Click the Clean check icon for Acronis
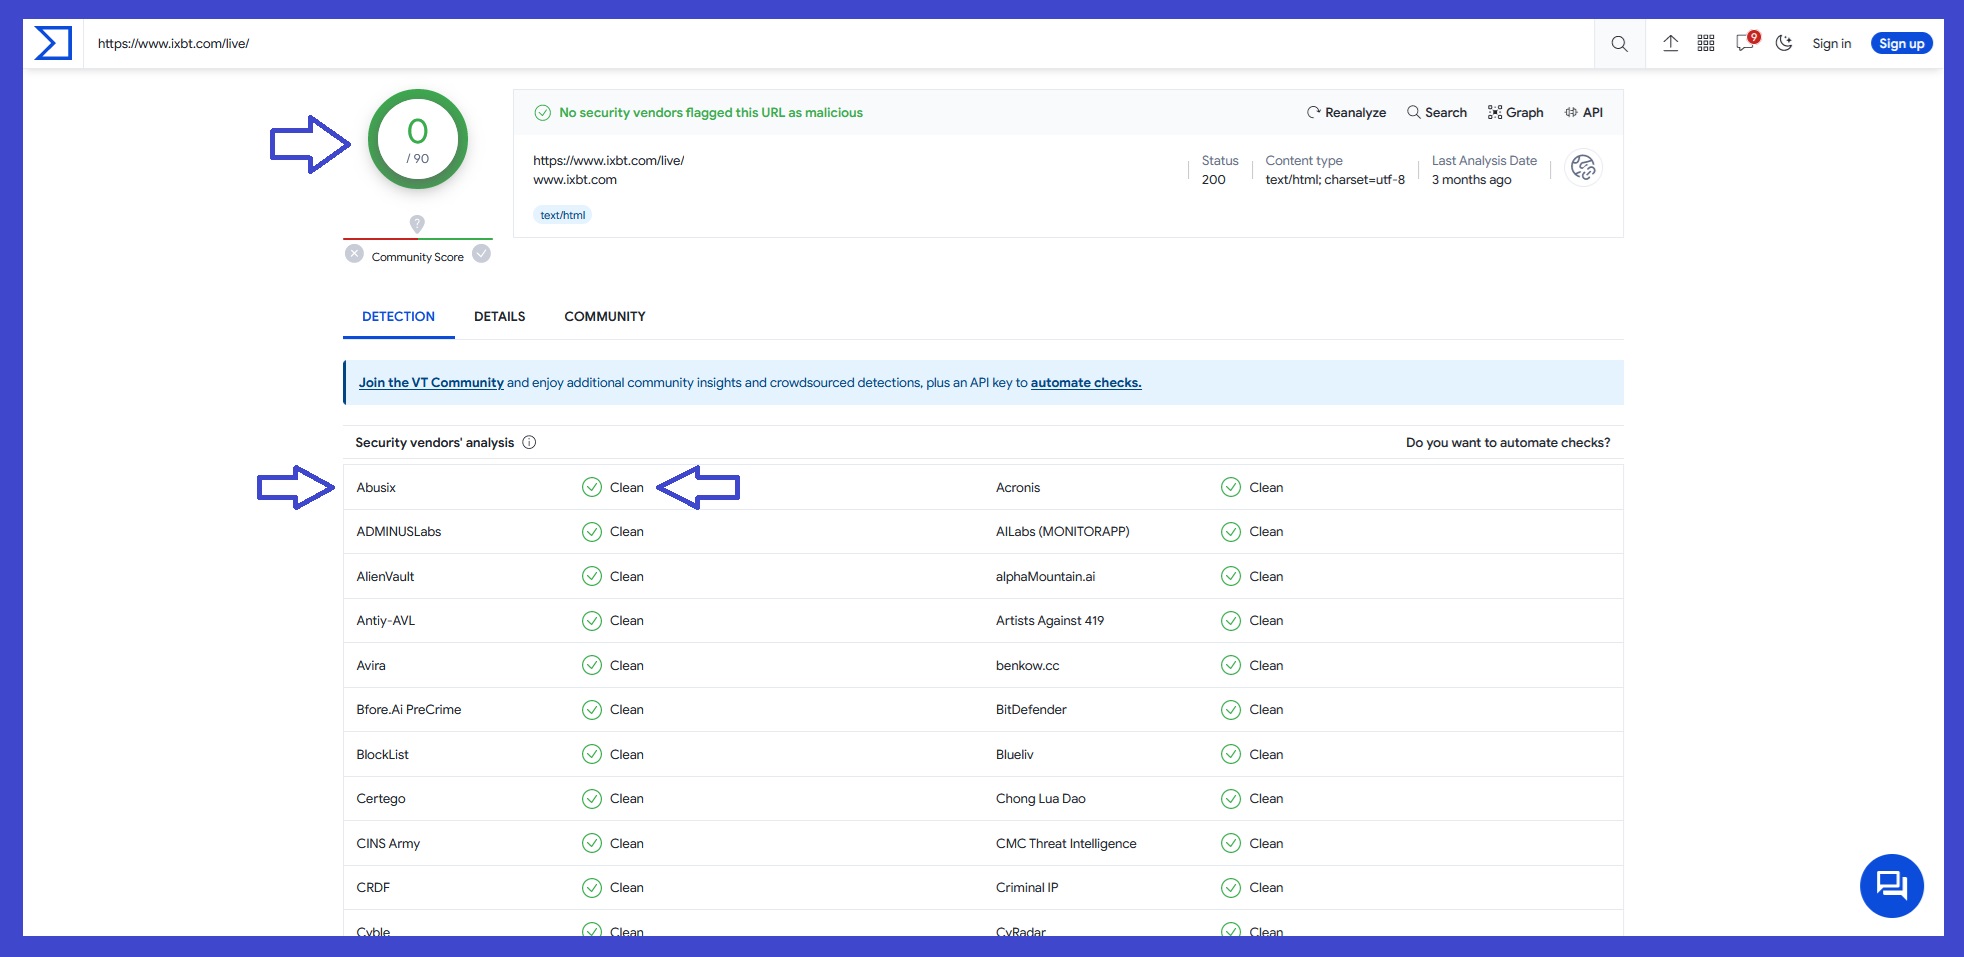 1231,487
